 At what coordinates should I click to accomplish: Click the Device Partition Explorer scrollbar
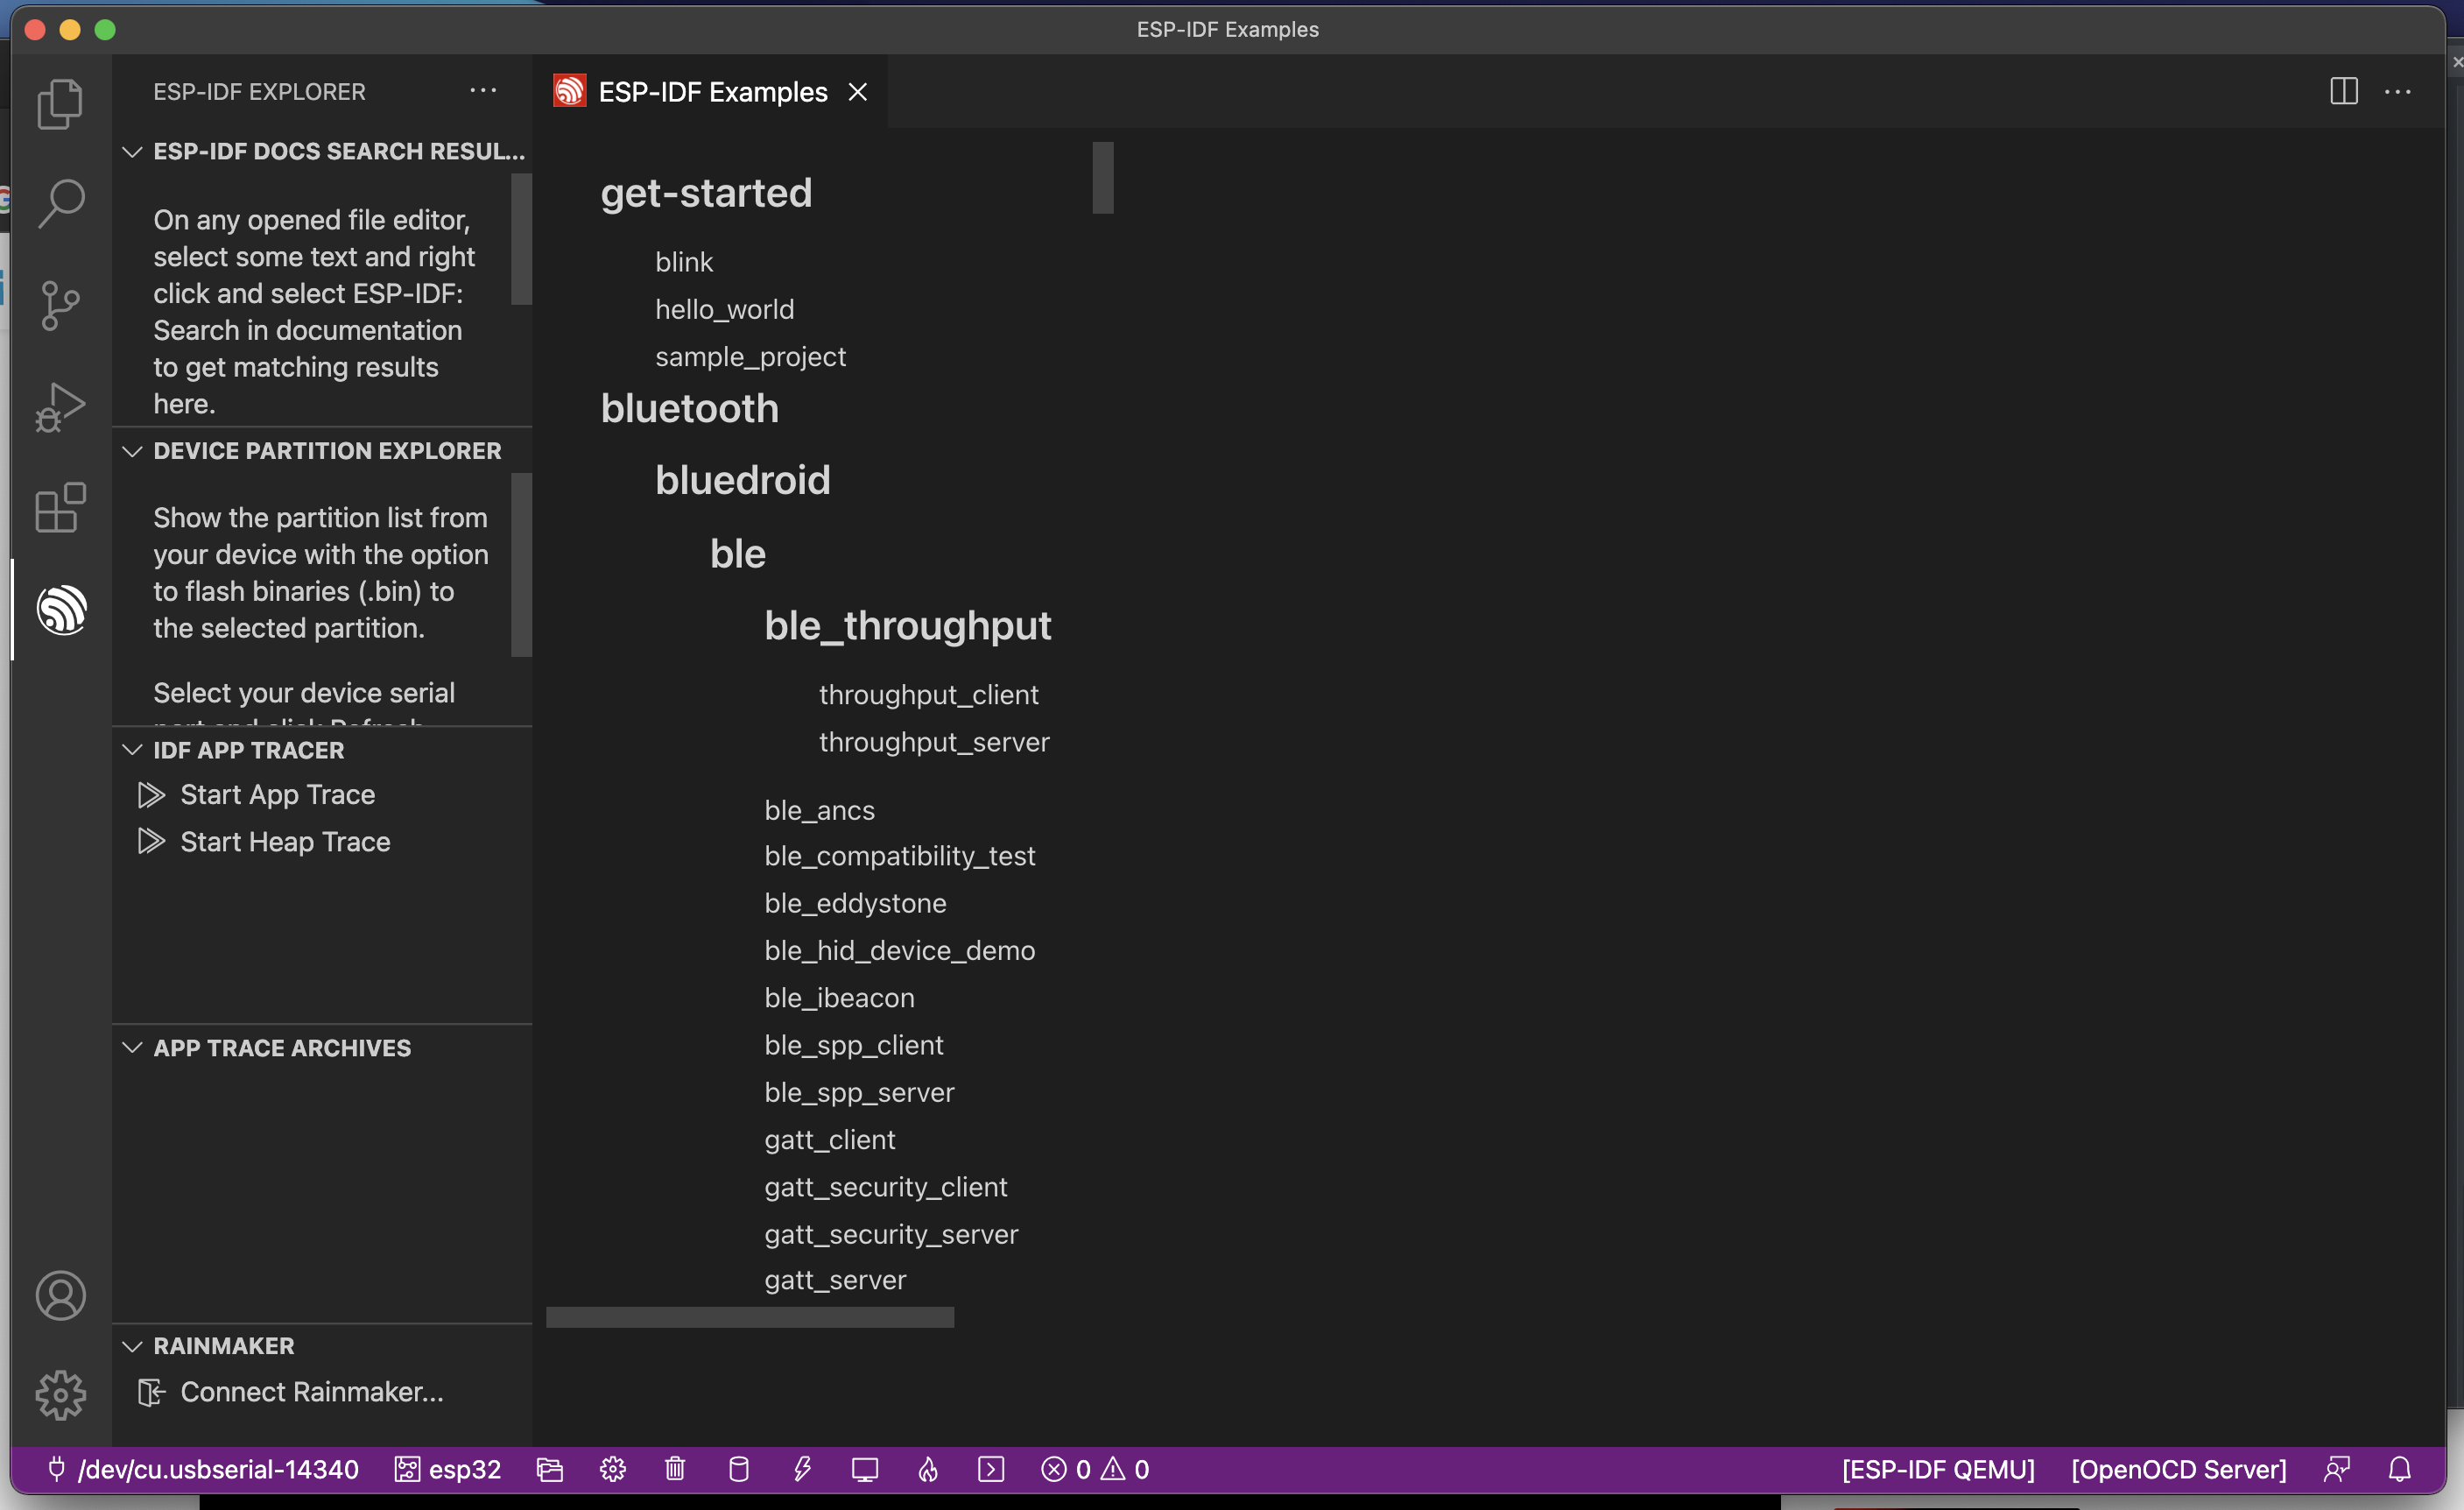(x=521, y=565)
